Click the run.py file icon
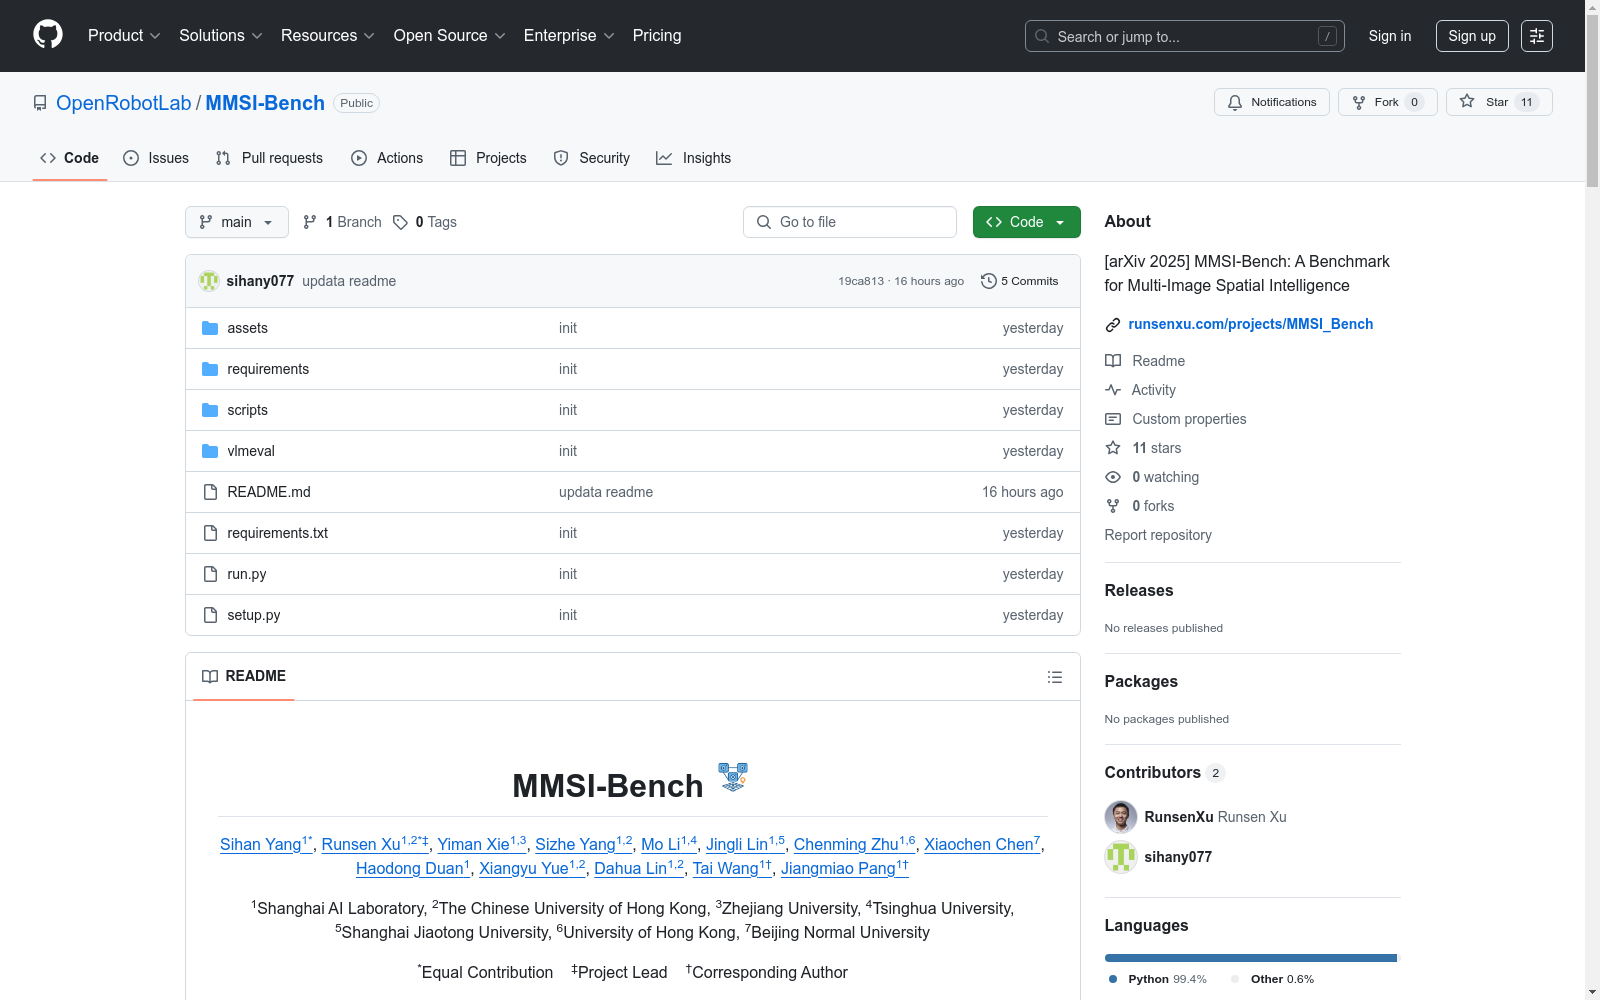The image size is (1600, 1000). (210, 574)
